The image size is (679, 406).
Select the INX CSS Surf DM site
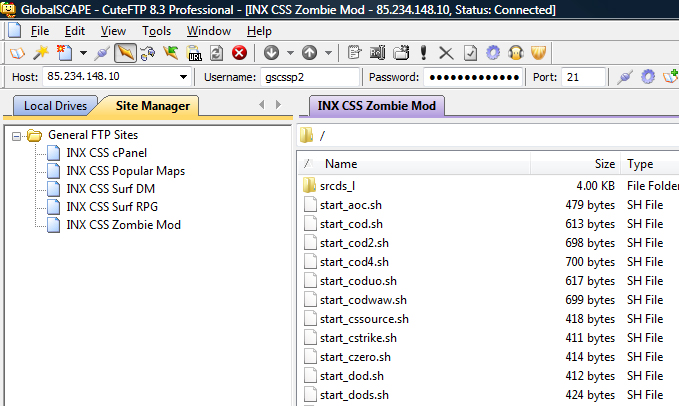[x=110, y=189]
